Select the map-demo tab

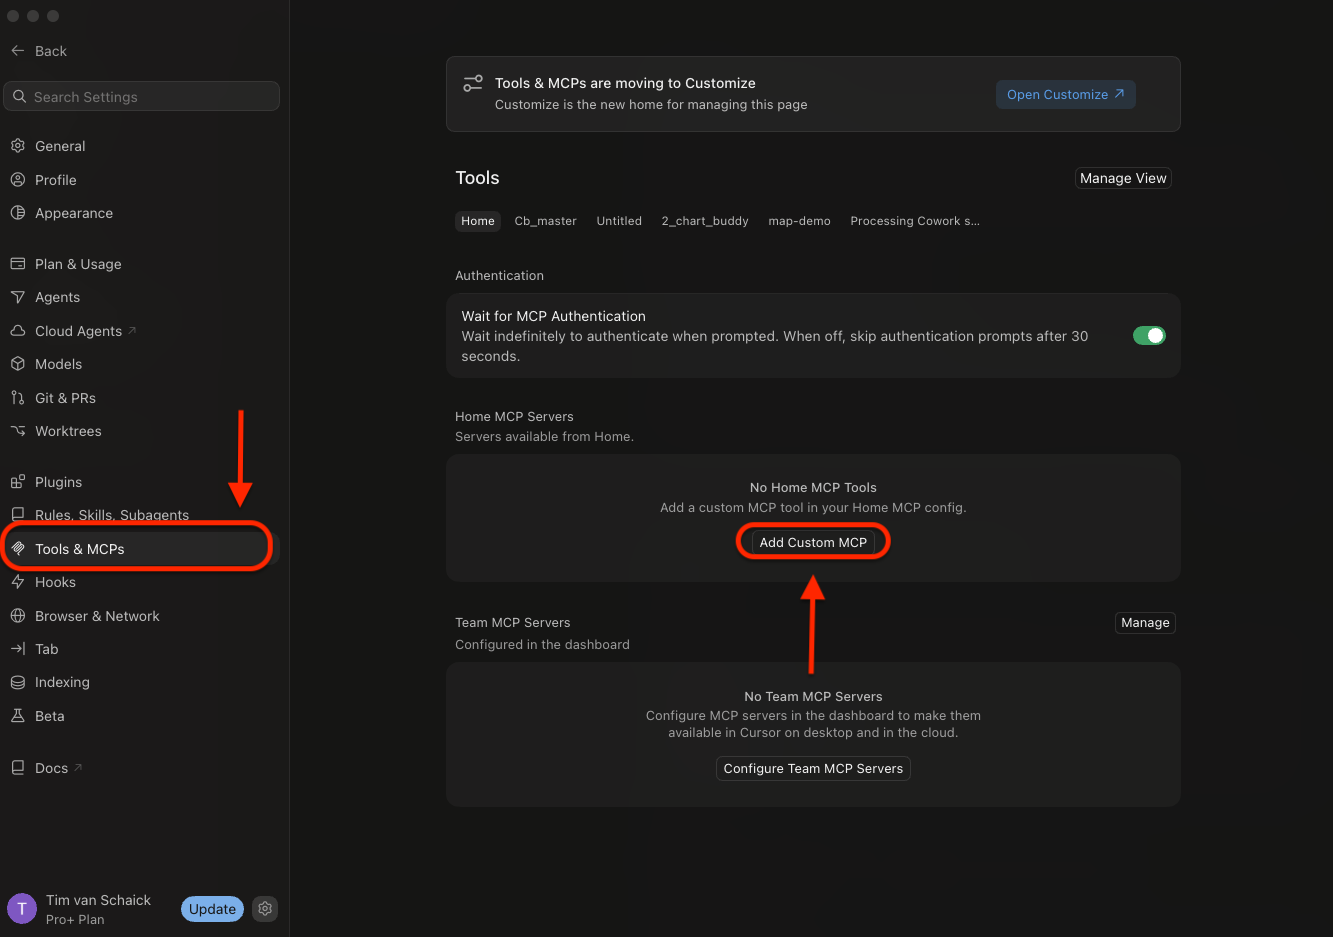799,221
